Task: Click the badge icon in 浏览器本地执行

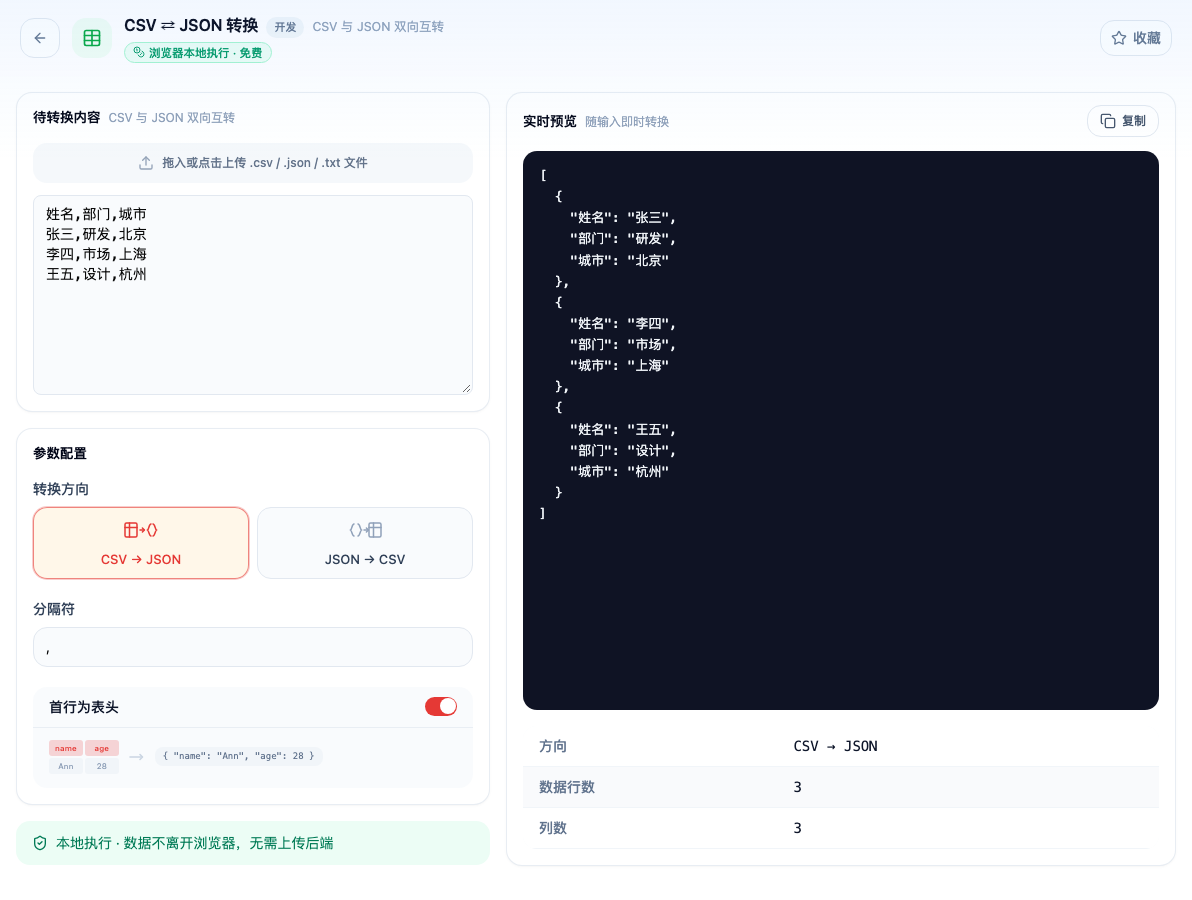Action: click(138, 52)
